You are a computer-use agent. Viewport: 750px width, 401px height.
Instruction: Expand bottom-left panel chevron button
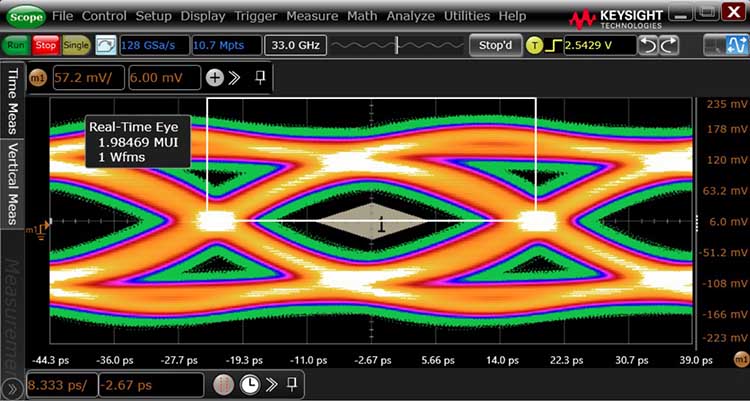point(13,388)
